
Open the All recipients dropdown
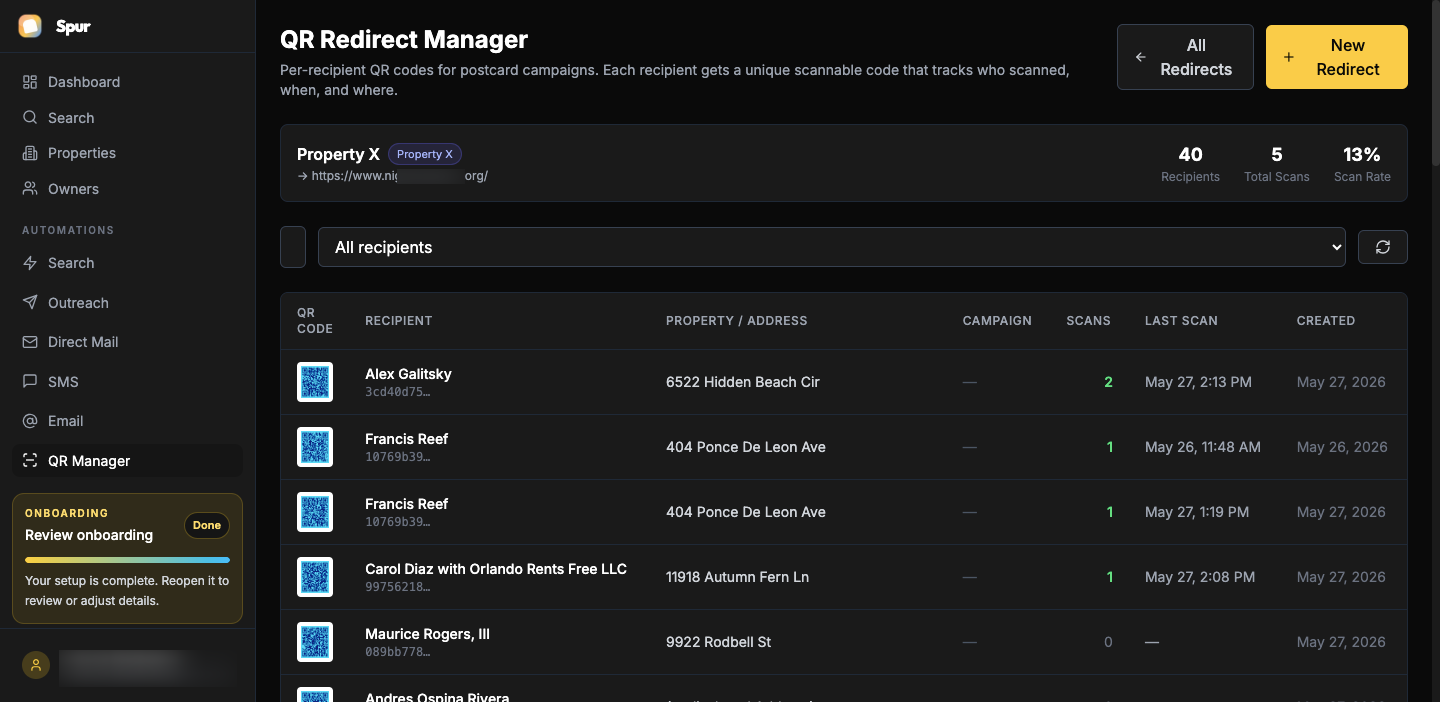pos(832,247)
